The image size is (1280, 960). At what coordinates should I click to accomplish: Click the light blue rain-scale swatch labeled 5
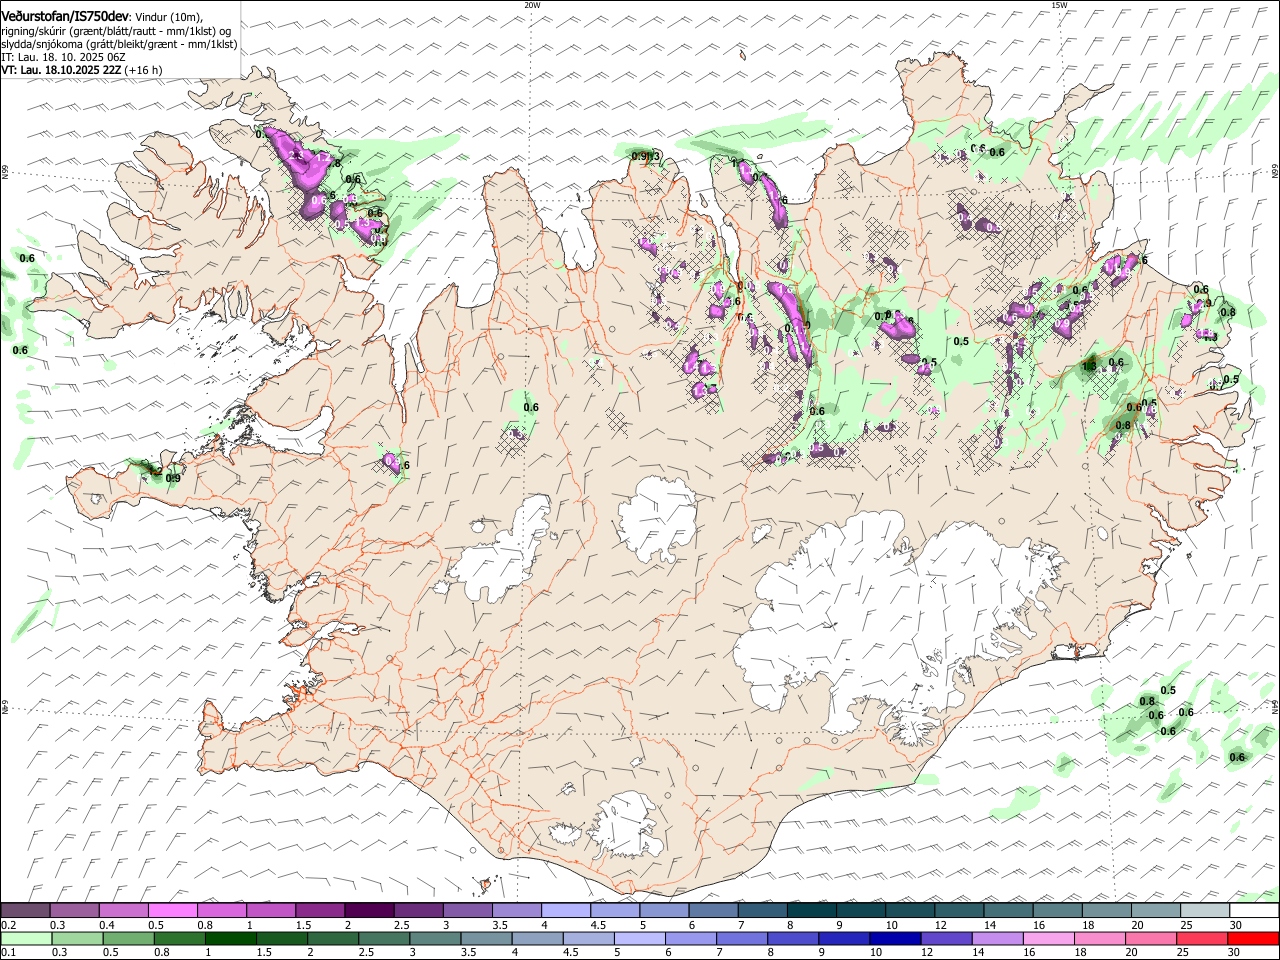tap(640, 938)
